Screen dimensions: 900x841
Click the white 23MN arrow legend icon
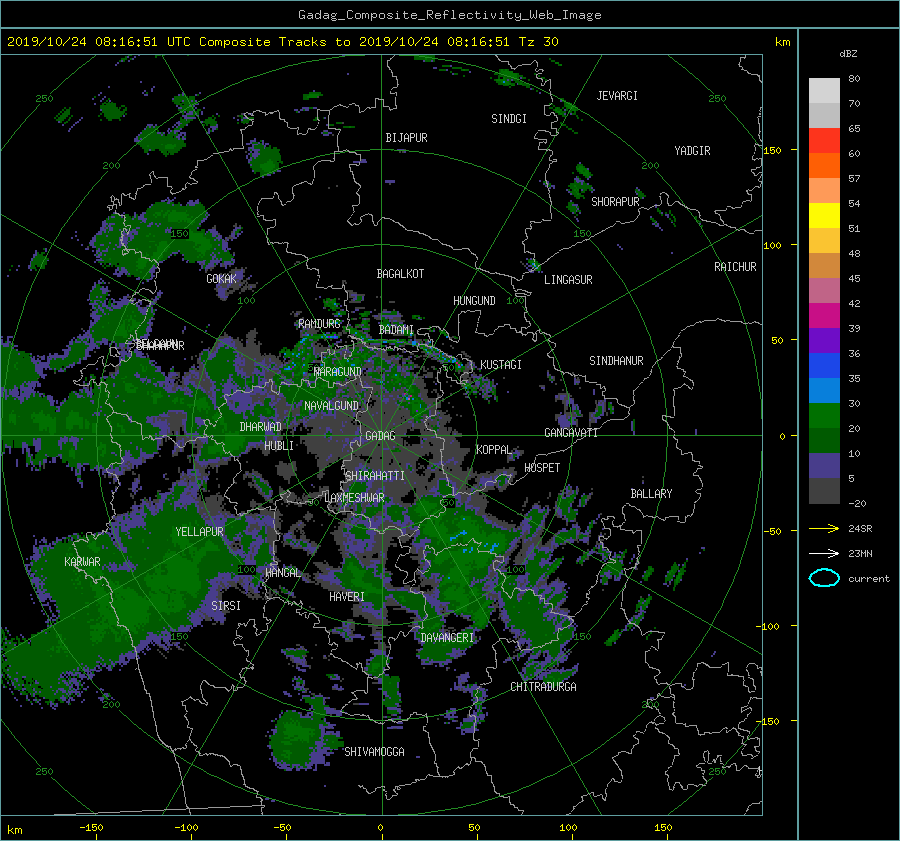coord(824,553)
